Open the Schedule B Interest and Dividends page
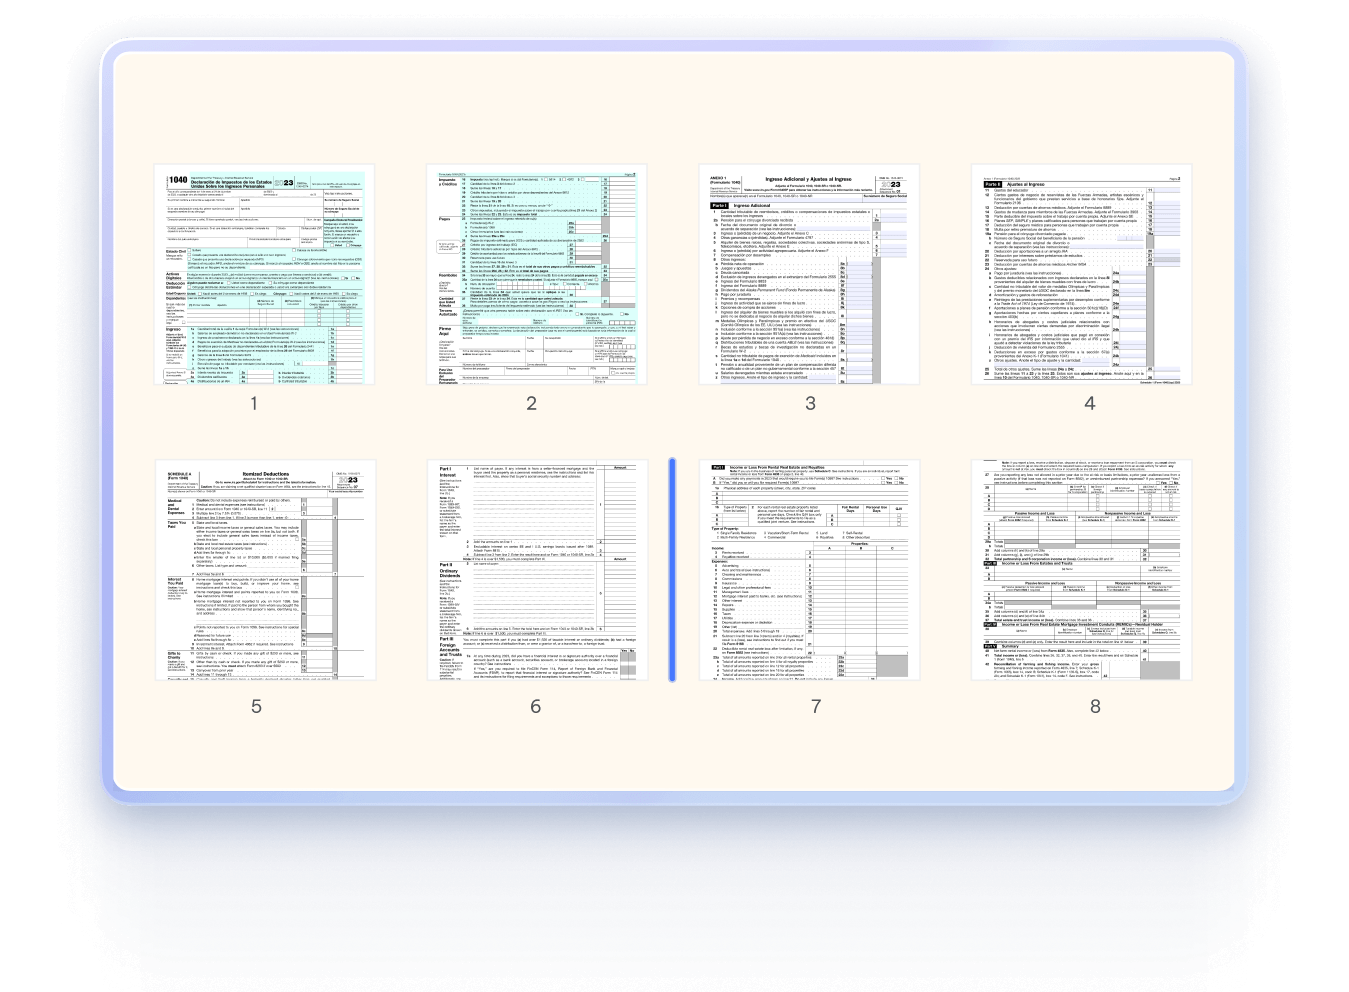The width and height of the screenshot is (1349, 992). tap(536, 570)
